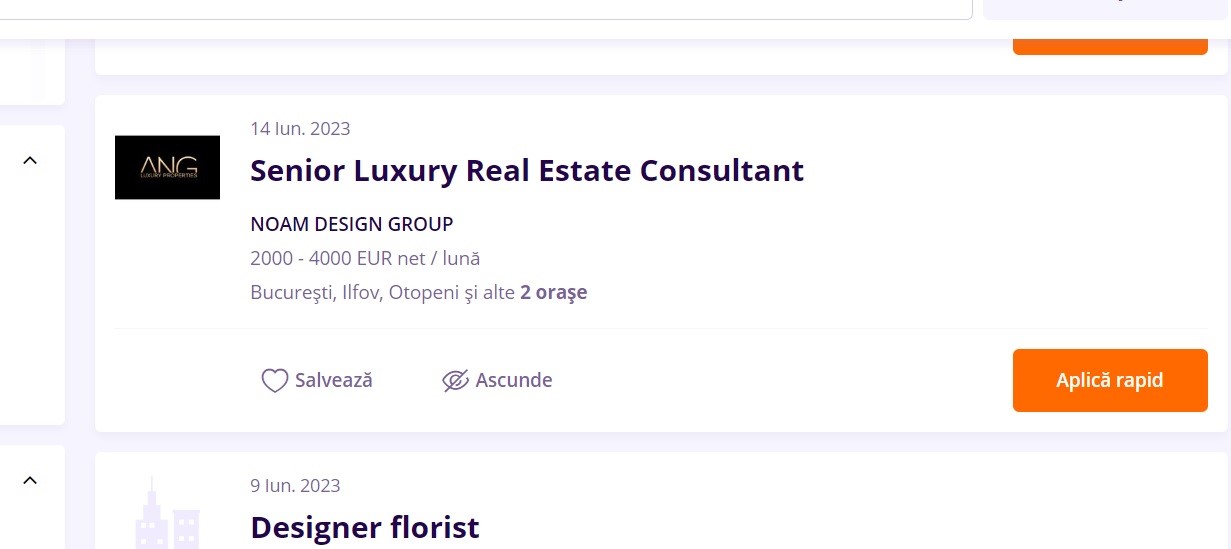Screen dimensions: 1231x549
Task: Click the 9 Iun. 2023 posting date
Action: pyautogui.click(x=295, y=486)
